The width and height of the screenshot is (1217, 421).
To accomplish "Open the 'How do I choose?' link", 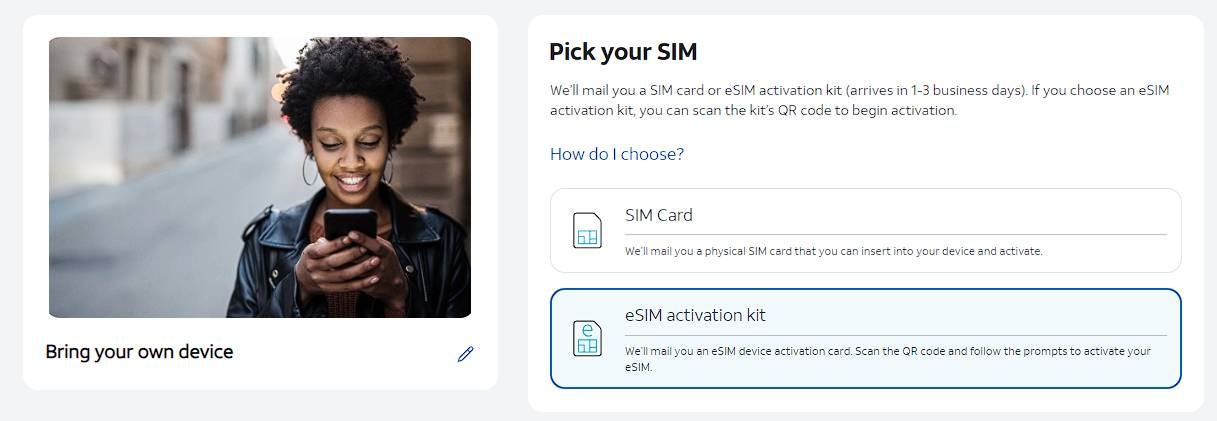I will 617,154.
